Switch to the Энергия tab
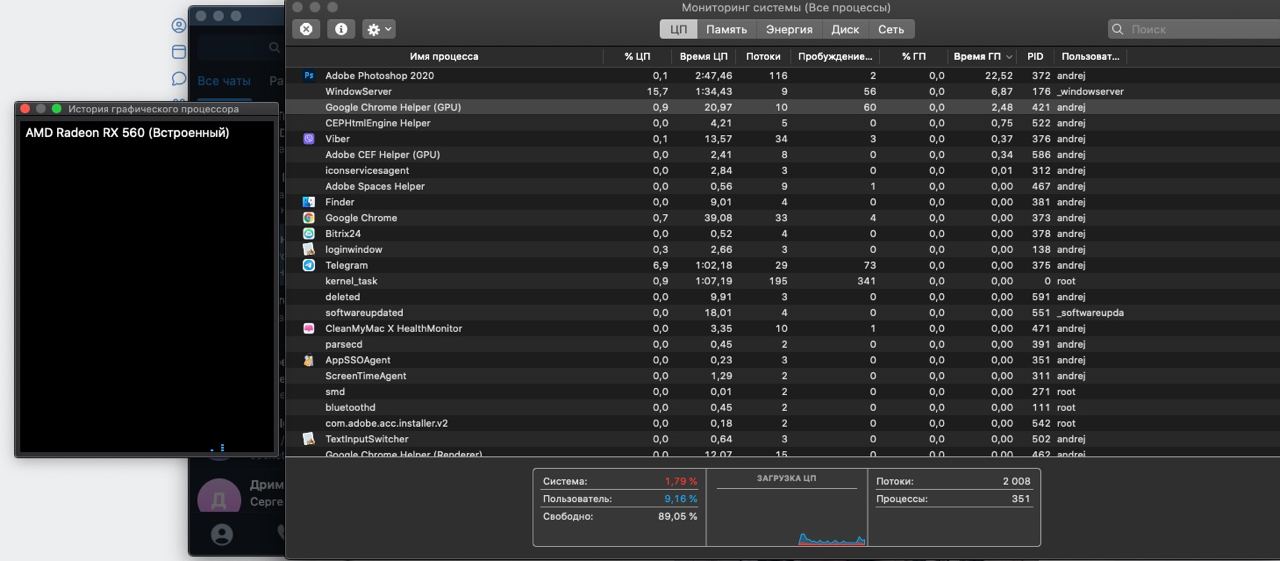The height and width of the screenshot is (561, 1280). [788, 29]
